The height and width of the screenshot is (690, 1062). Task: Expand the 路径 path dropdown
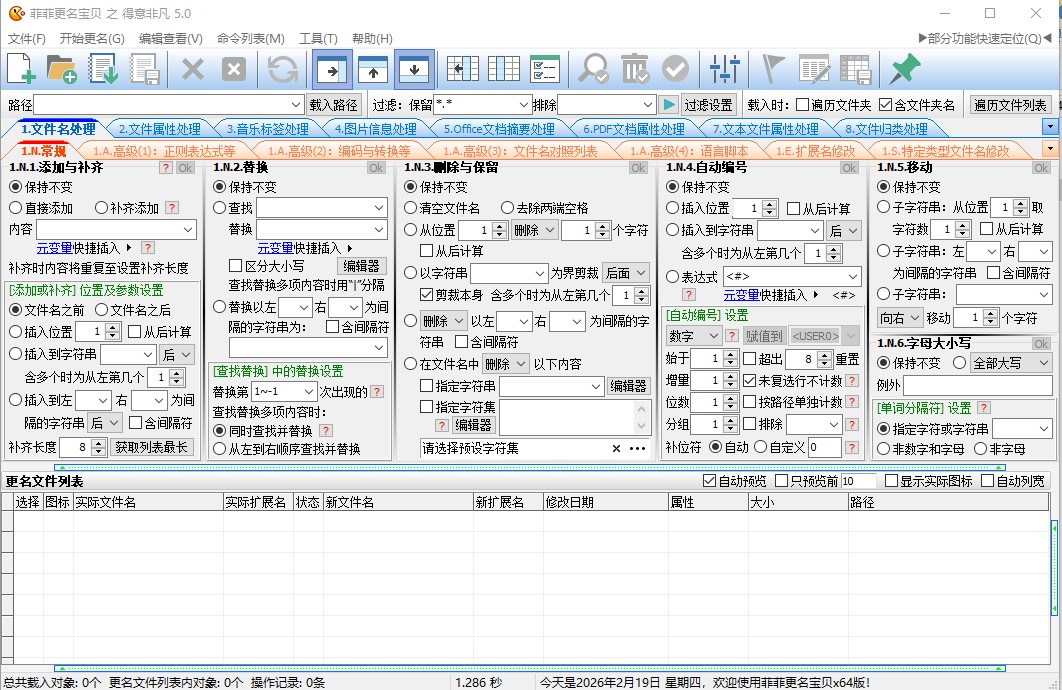[296, 105]
